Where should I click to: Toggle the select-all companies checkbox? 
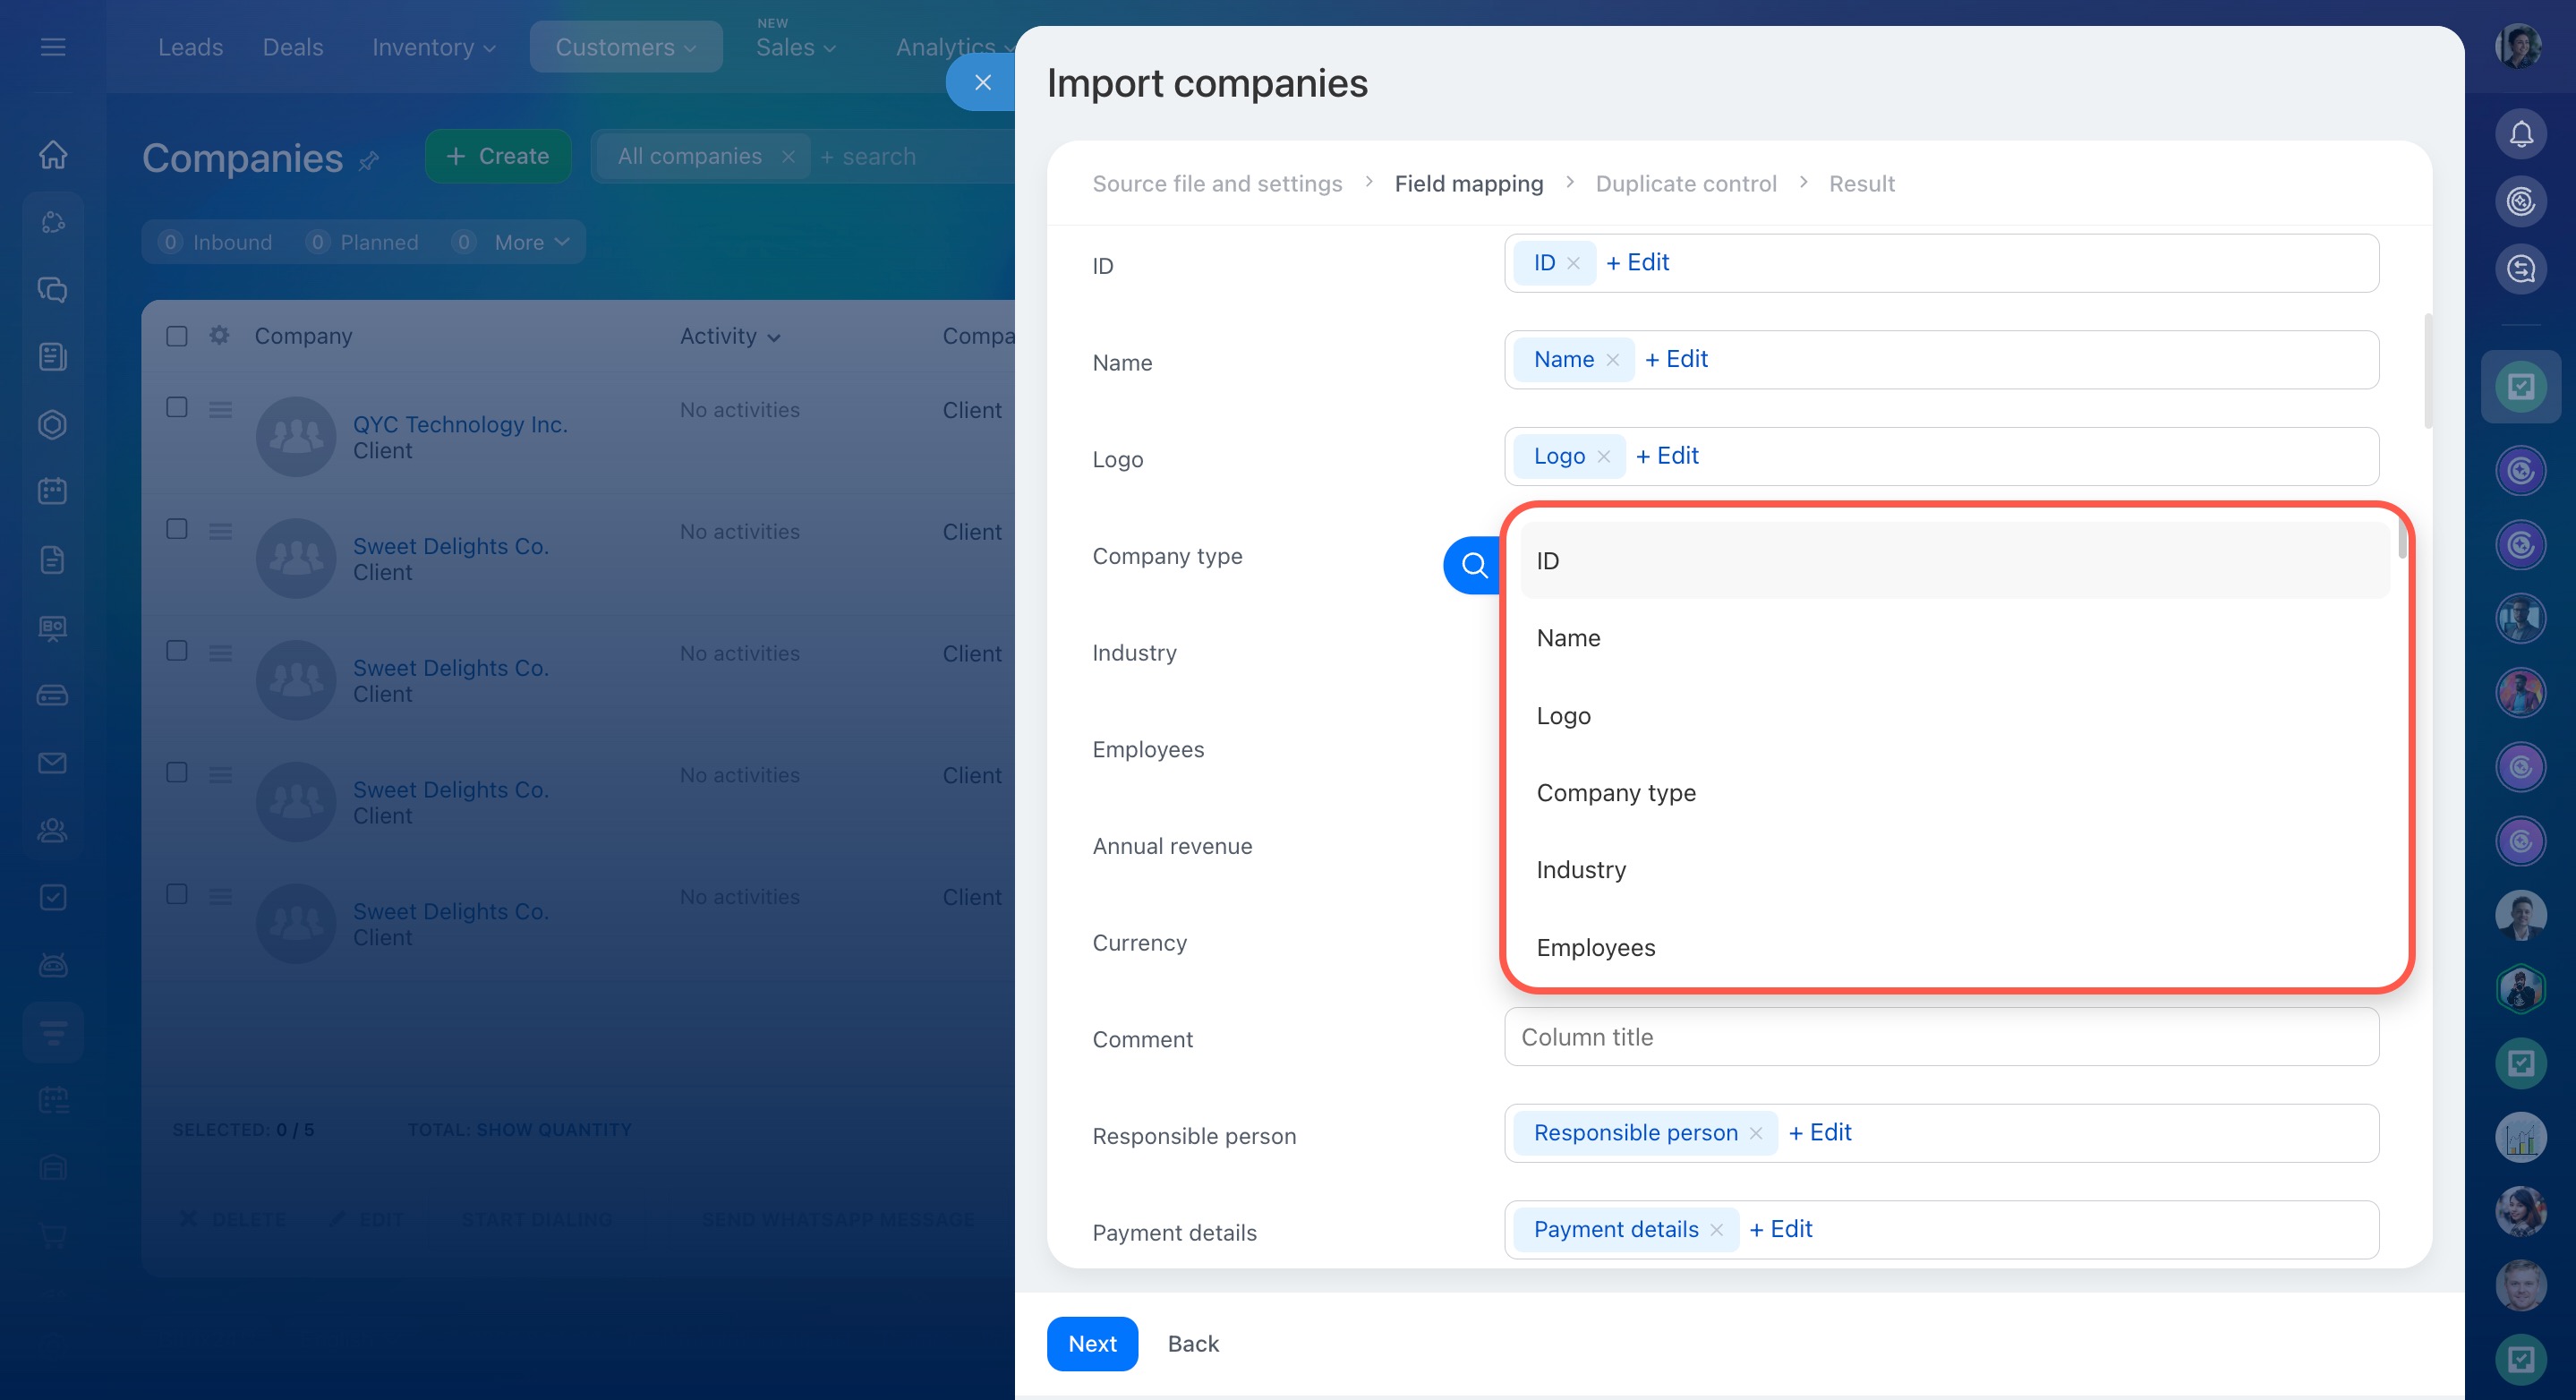(x=177, y=336)
